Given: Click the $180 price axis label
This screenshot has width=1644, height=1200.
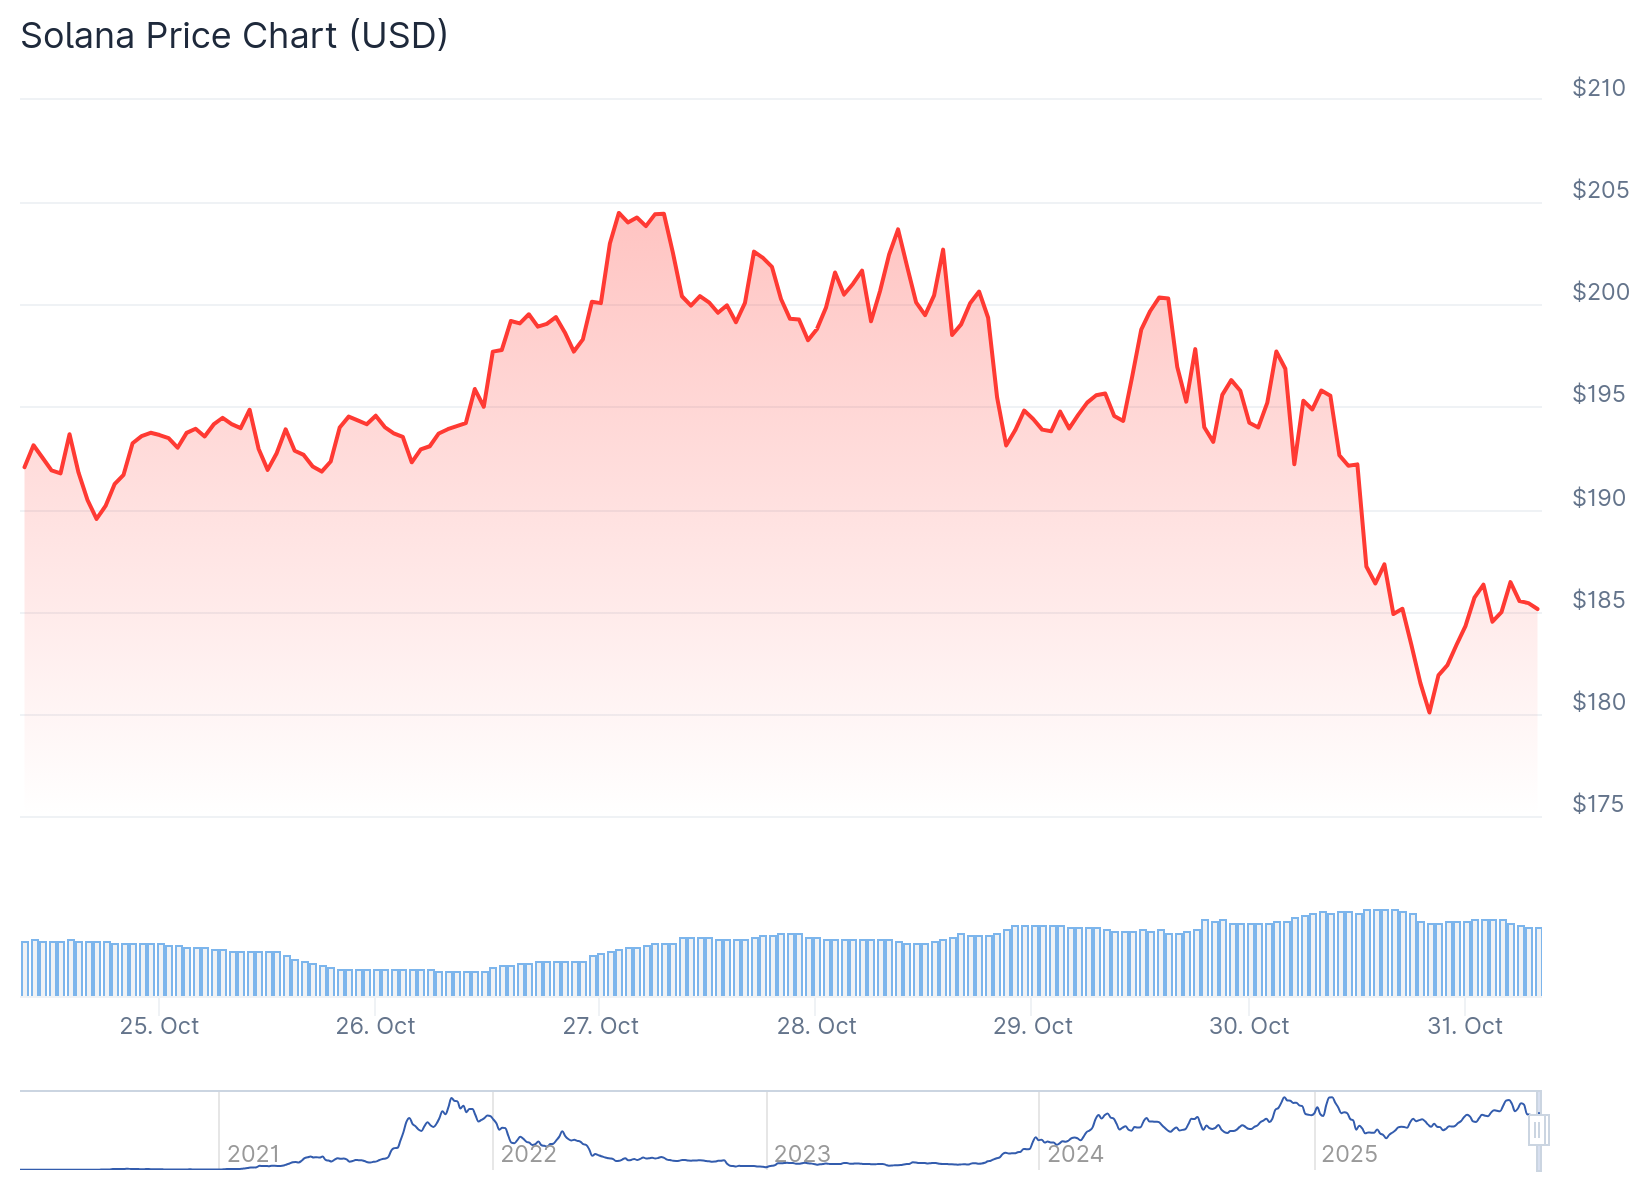Looking at the screenshot, I should coord(1599,702).
